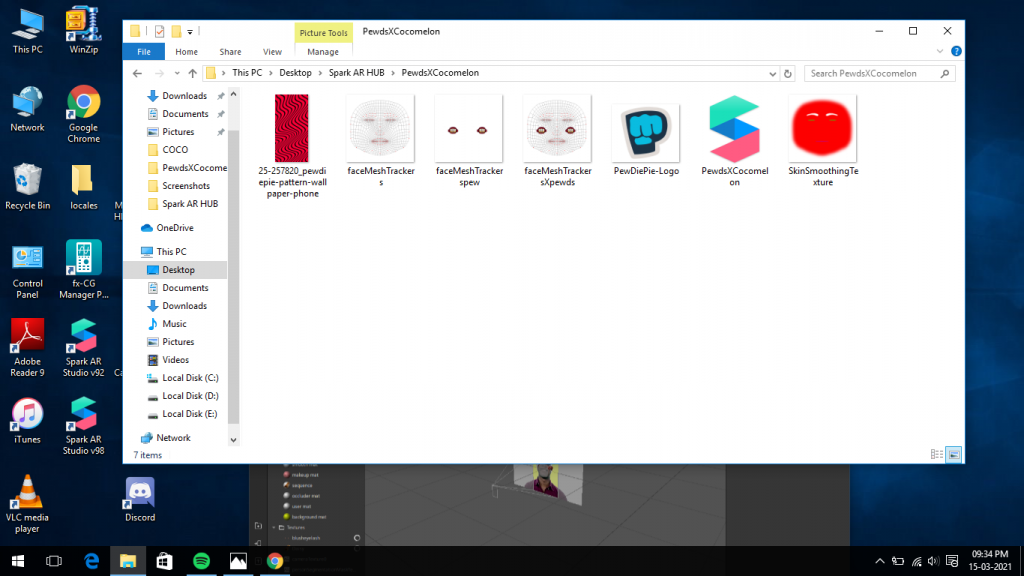Launch Spark AR Studio v98
This screenshot has height=576, width=1024.
coord(84,426)
